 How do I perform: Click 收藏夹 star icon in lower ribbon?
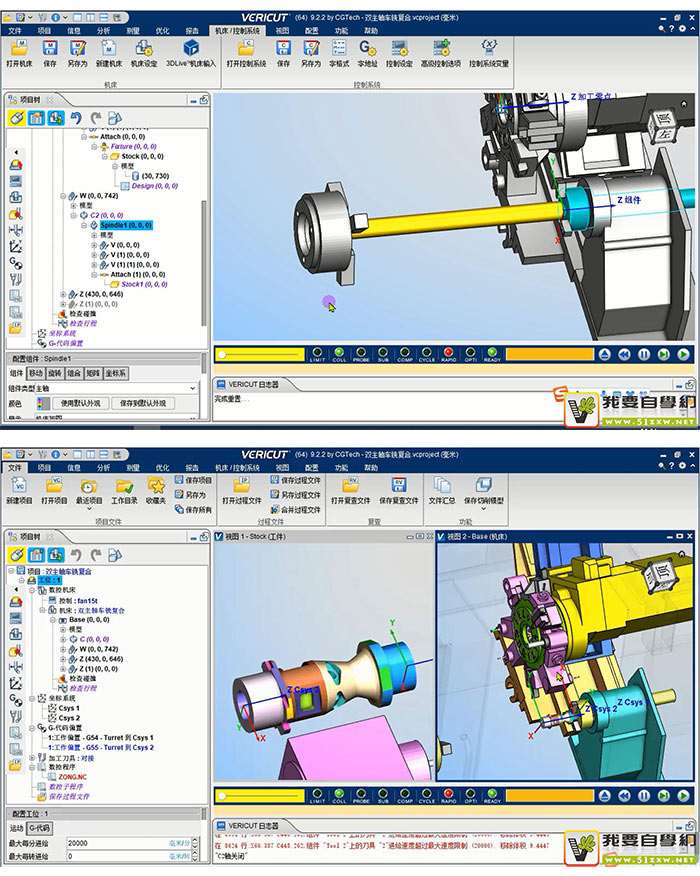pos(156,485)
